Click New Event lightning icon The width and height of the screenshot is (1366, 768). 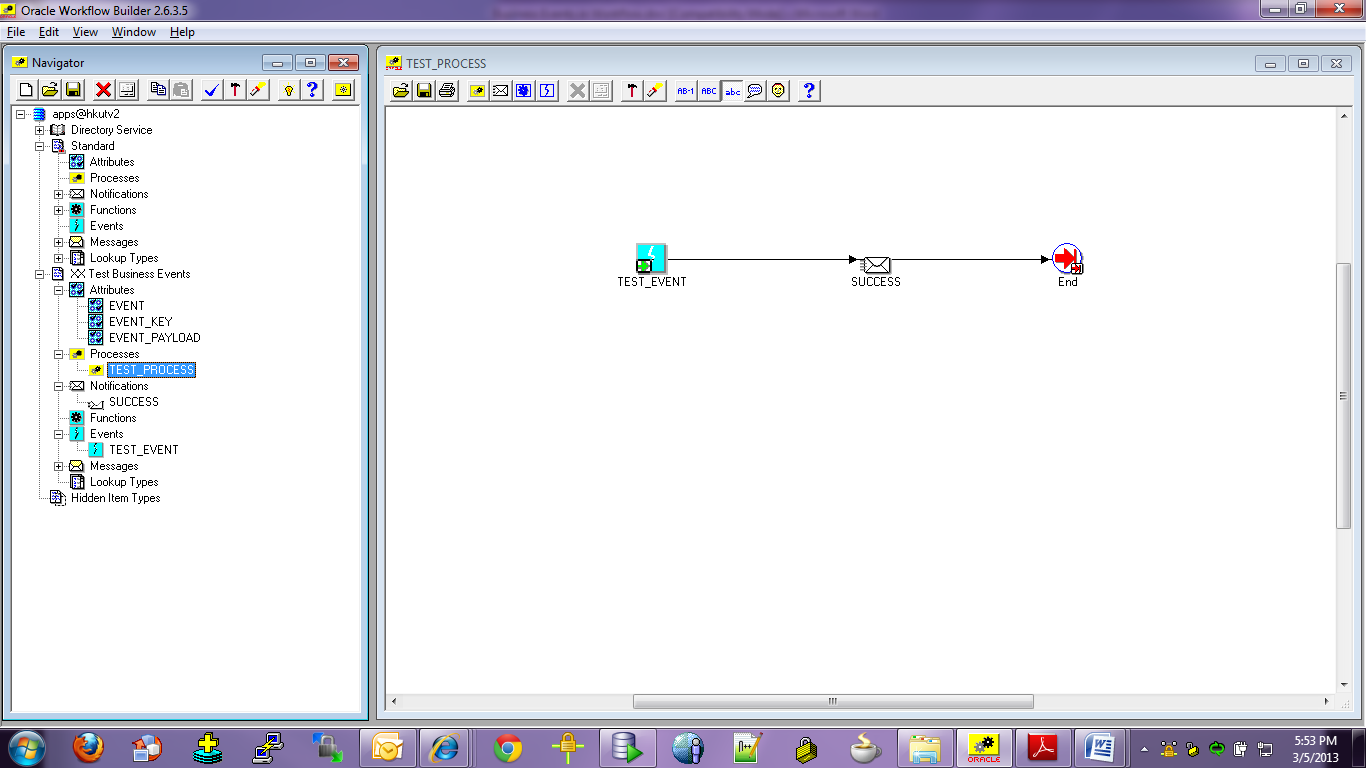(x=547, y=91)
